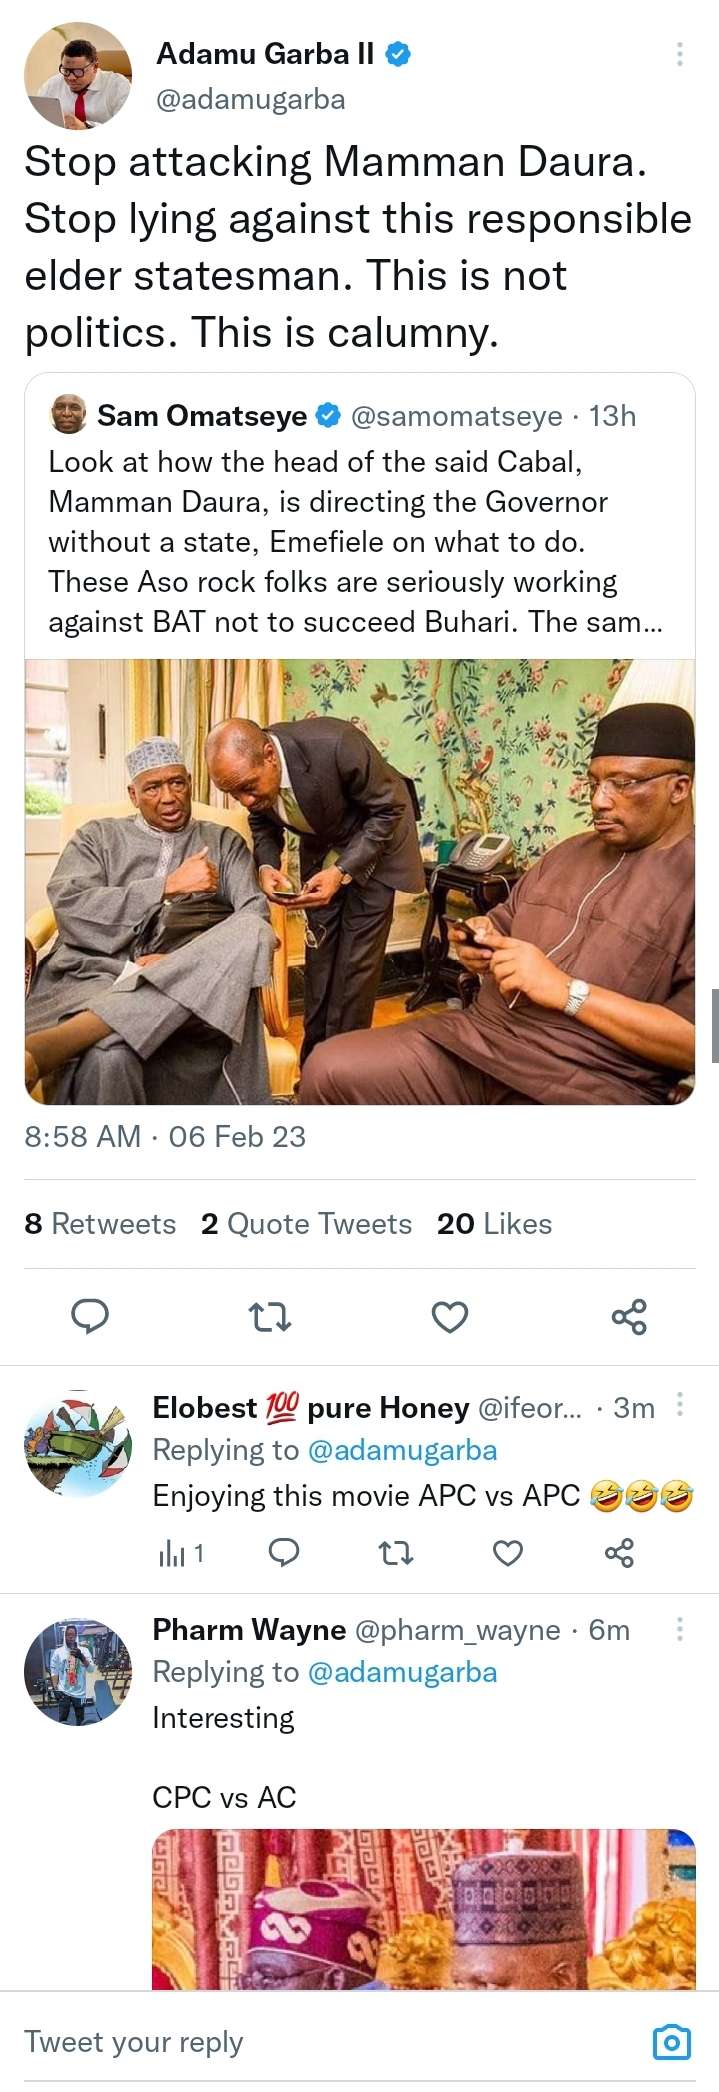This screenshot has width=719, height=2092.
Task: Show the 20 Likes list
Action: (494, 1224)
